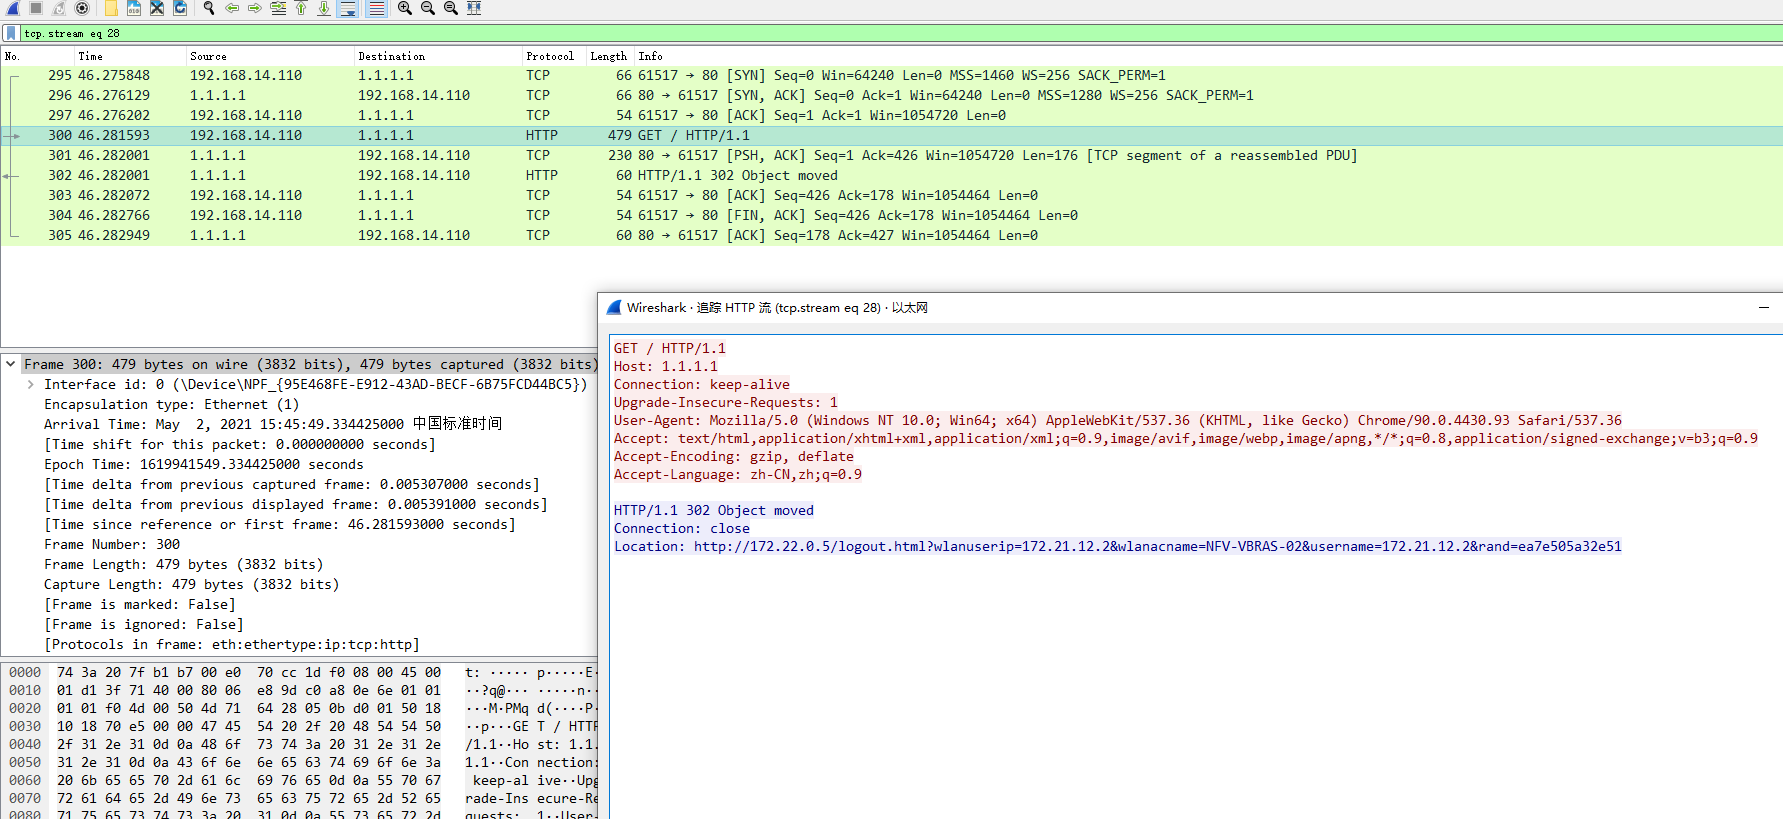Select Frame Number: 300 detail line
The width and height of the screenshot is (1783, 819).
pyautogui.click(x=112, y=544)
